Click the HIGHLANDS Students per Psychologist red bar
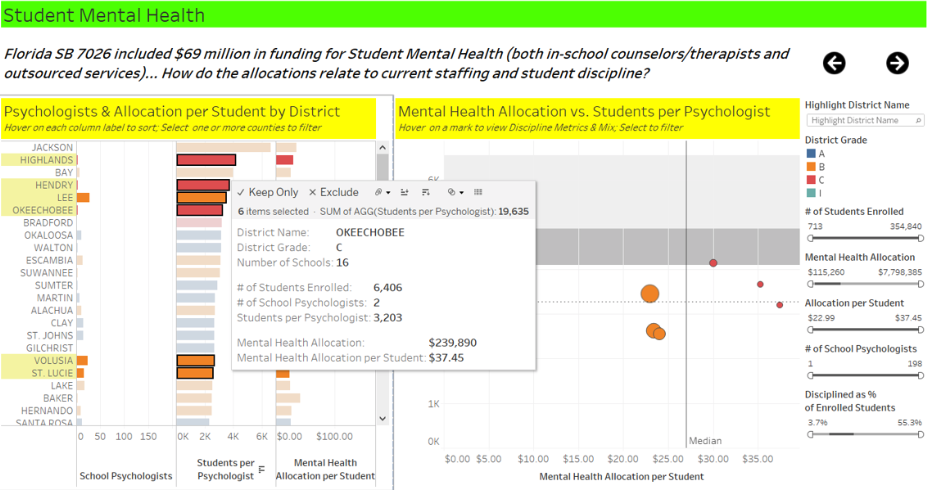This screenshot has width=932, height=499. point(206,160)
